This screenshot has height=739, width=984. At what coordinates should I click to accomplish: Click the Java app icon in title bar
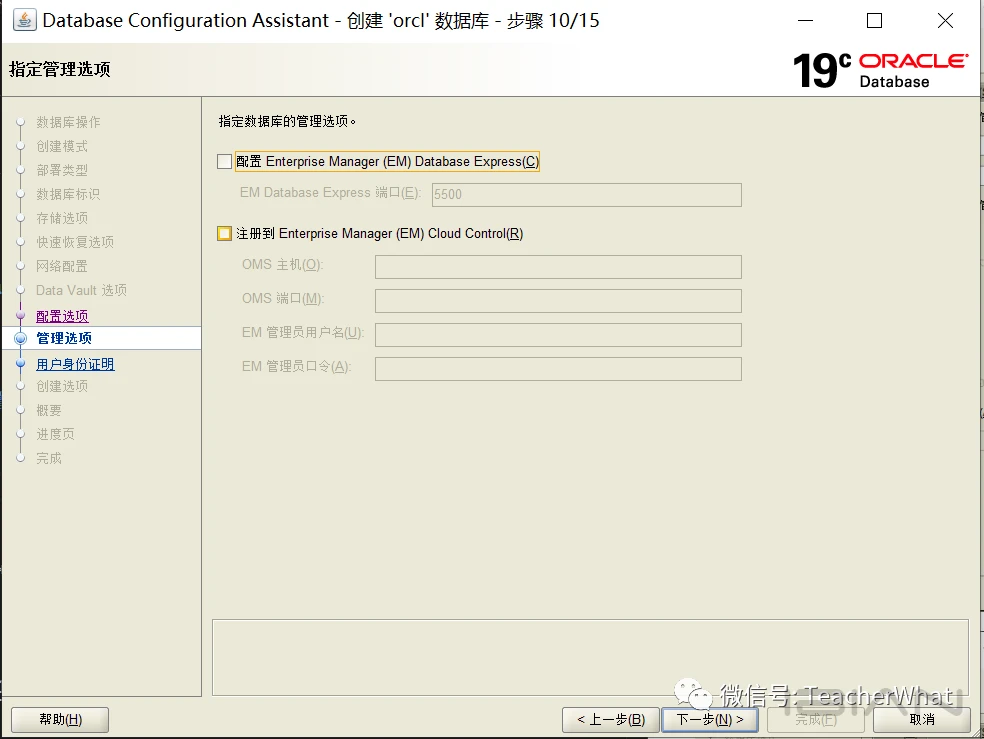click(24, 20)
